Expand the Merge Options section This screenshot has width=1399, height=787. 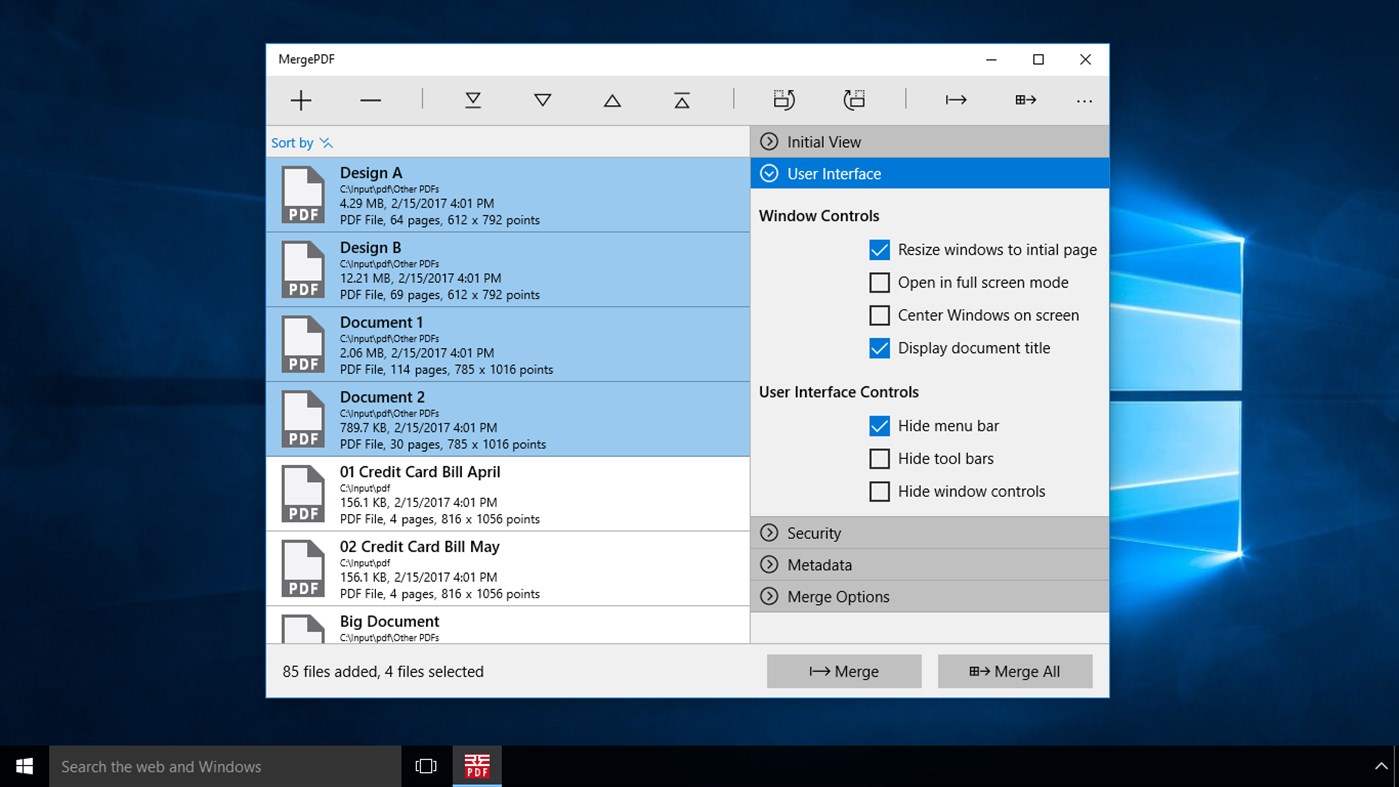coord(930,596)
